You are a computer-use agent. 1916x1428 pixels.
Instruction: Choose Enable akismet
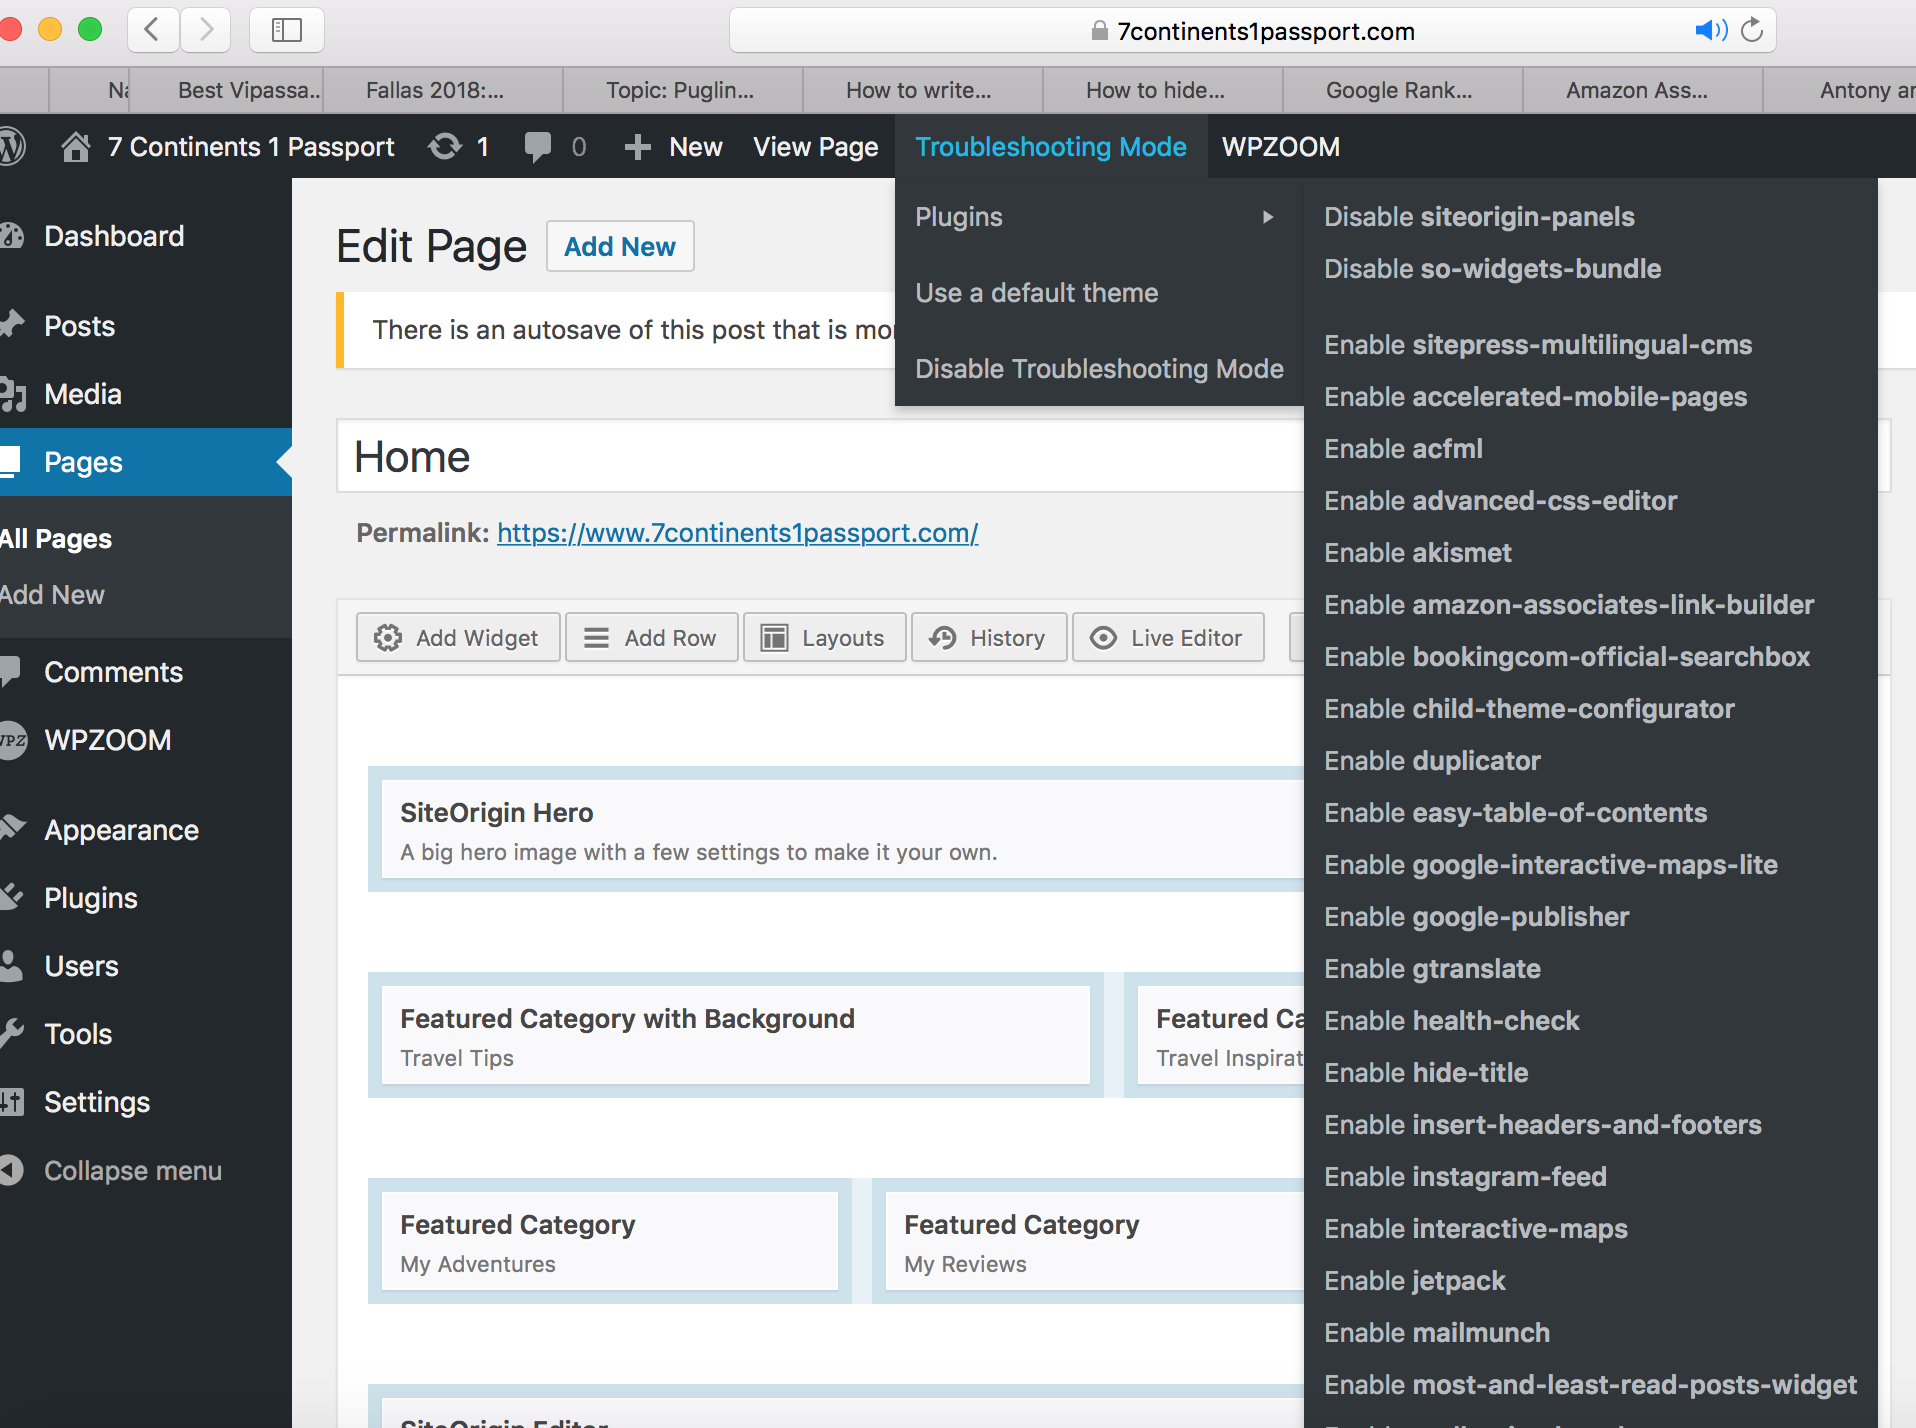click(x=1417, y=553)
